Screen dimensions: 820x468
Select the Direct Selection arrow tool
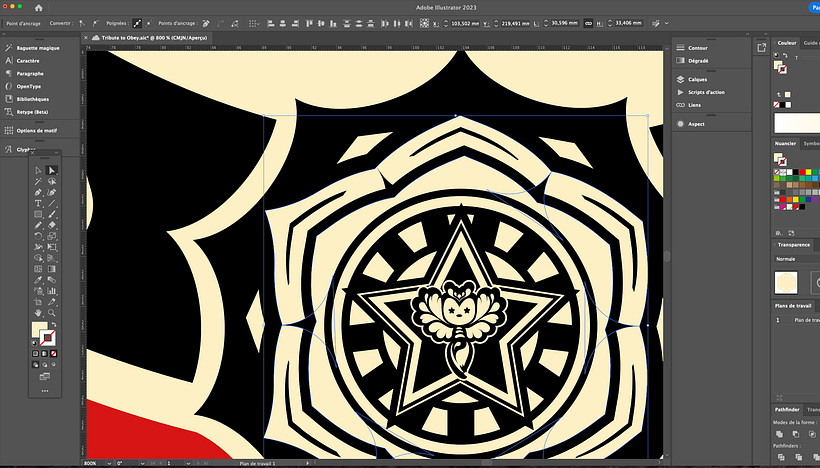tap(52, 170)
